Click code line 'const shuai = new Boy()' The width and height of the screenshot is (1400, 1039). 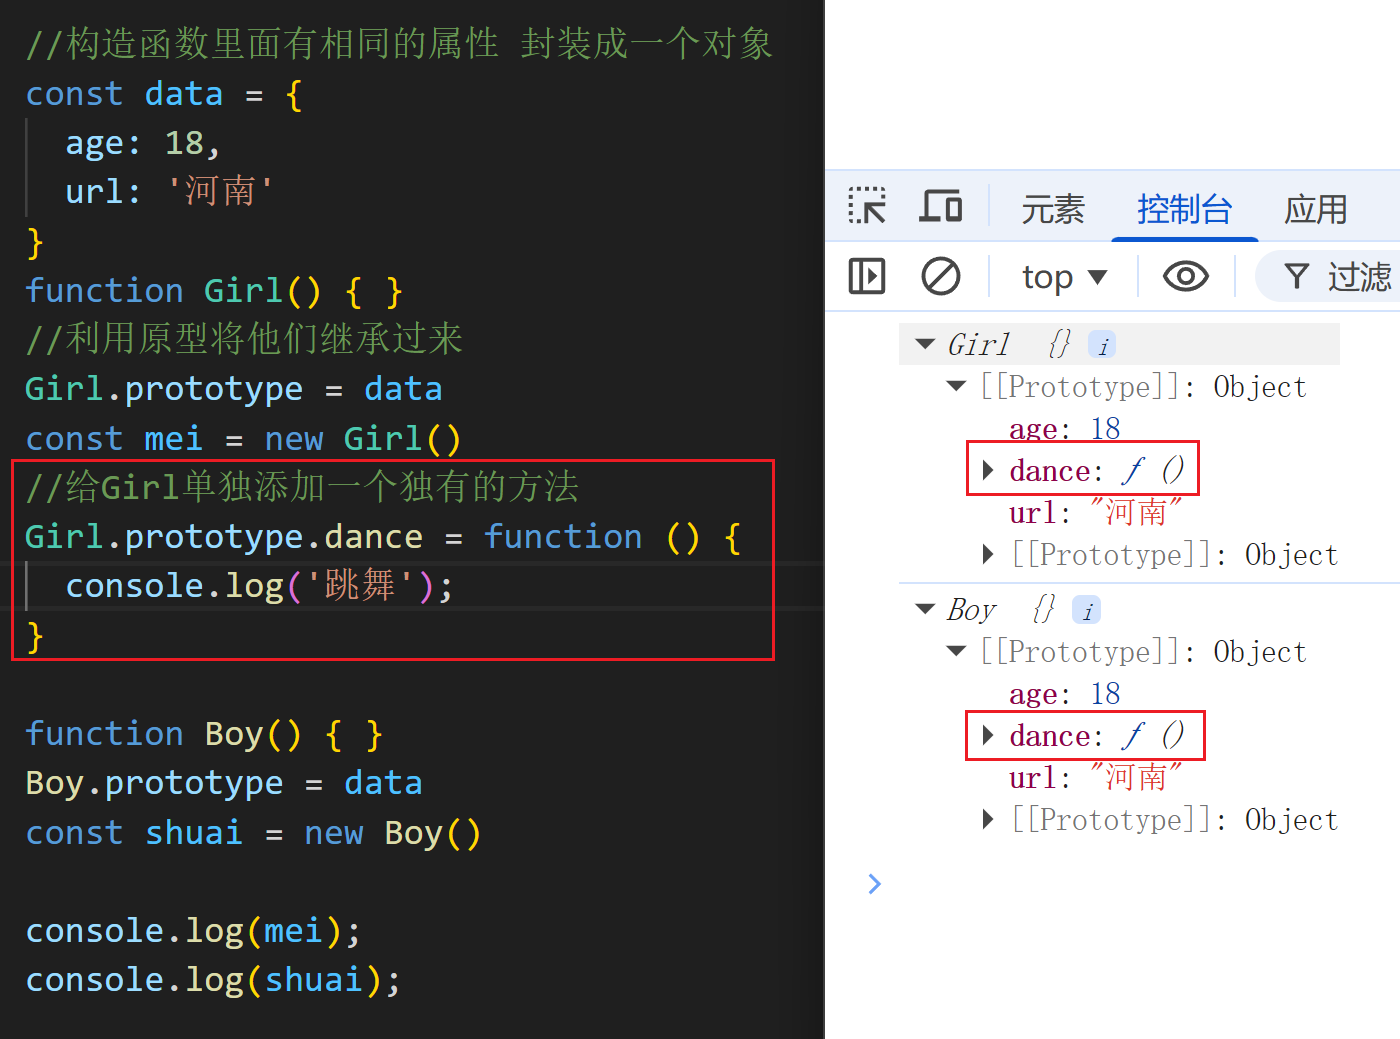253,833
